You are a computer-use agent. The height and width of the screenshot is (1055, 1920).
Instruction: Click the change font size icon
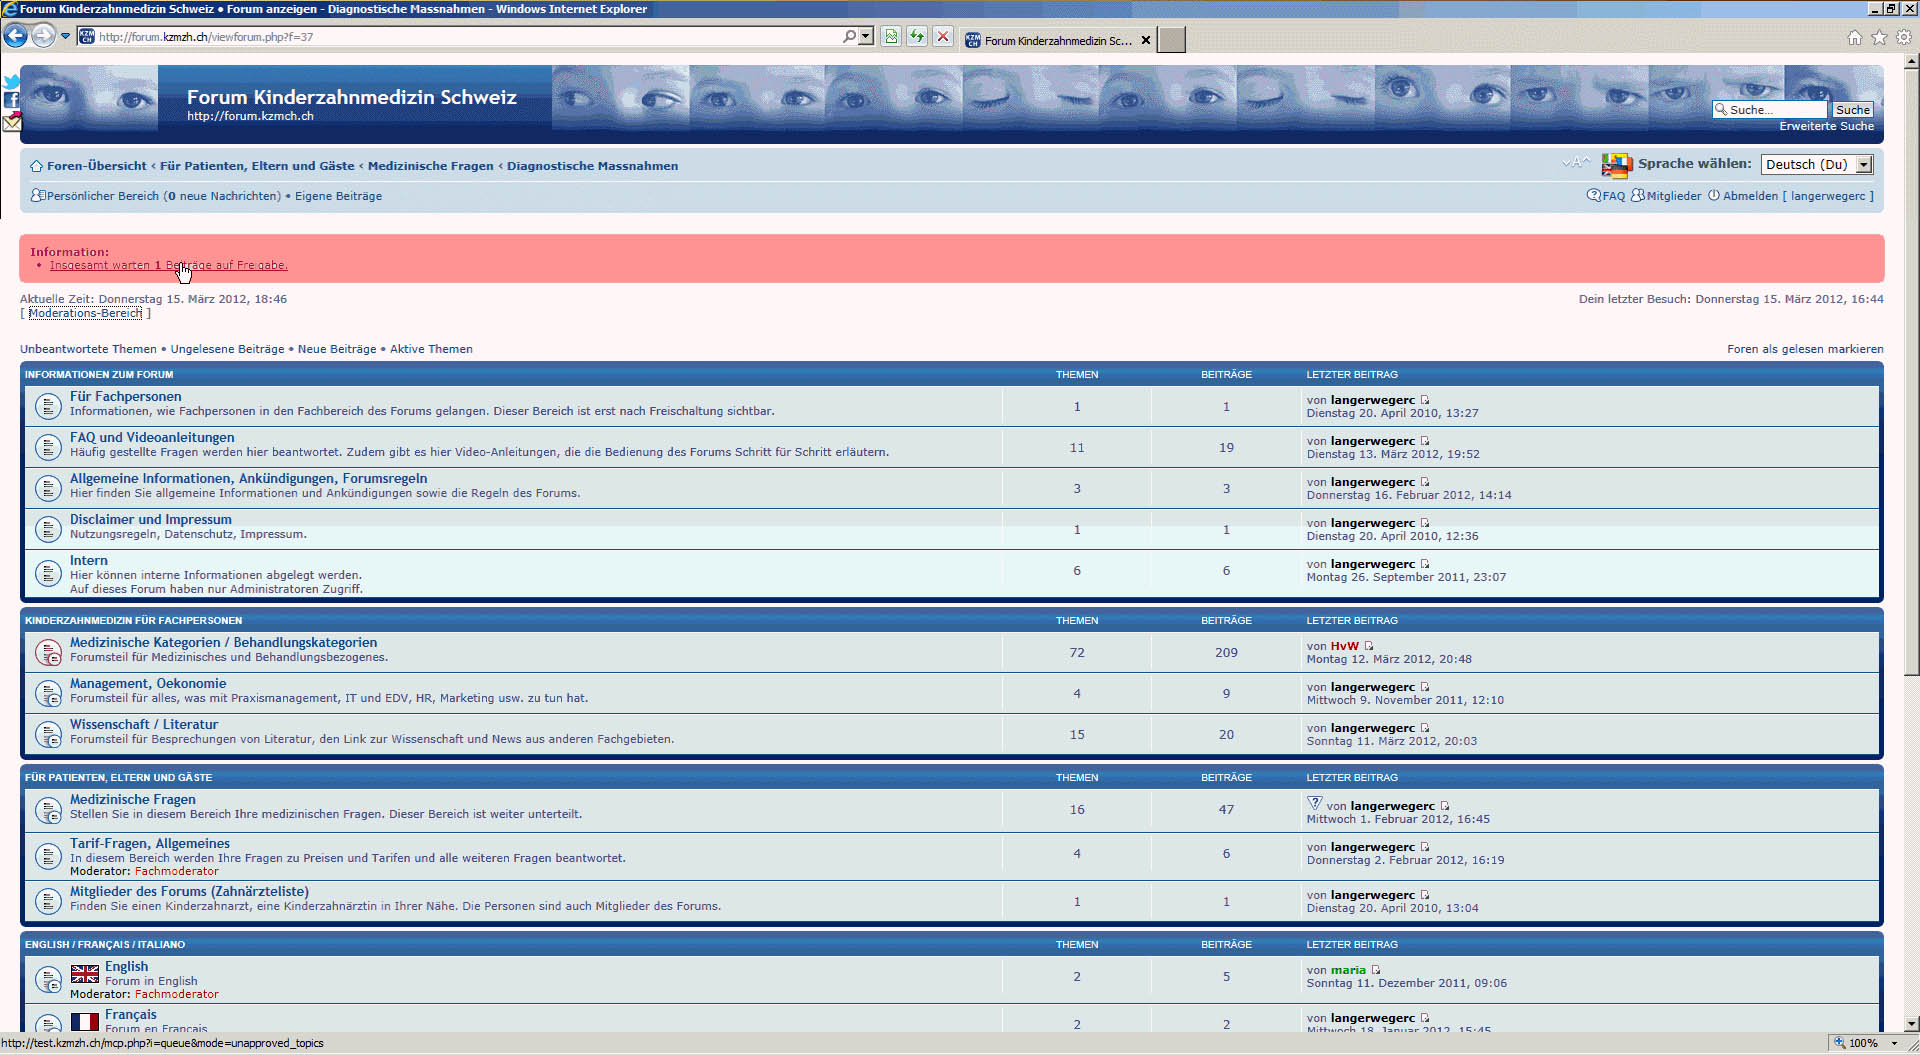coord(1575,163)
